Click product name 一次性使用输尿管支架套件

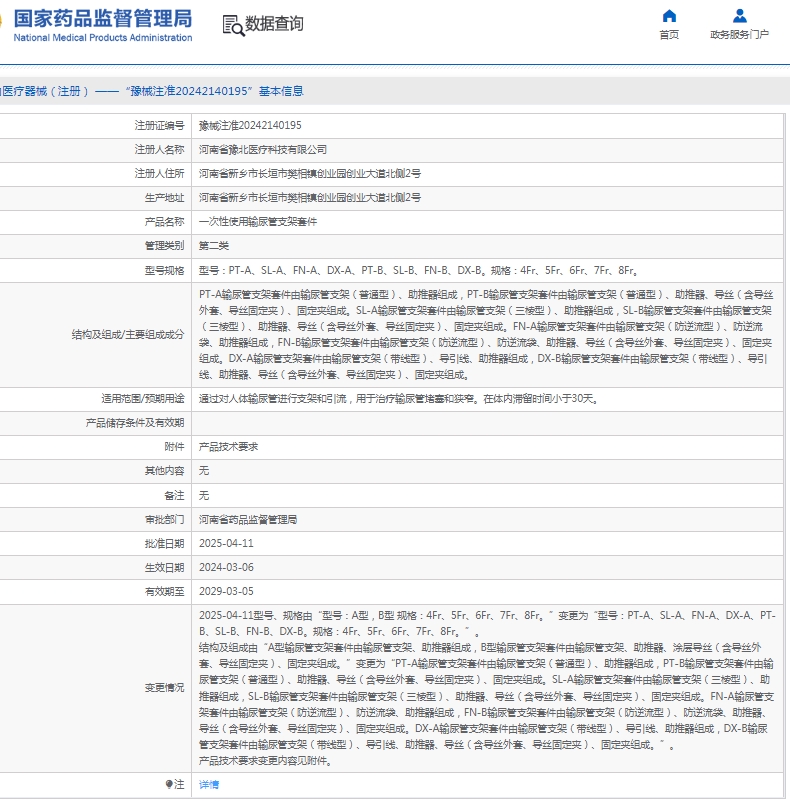pyautogui.click(x=258, y=222)
